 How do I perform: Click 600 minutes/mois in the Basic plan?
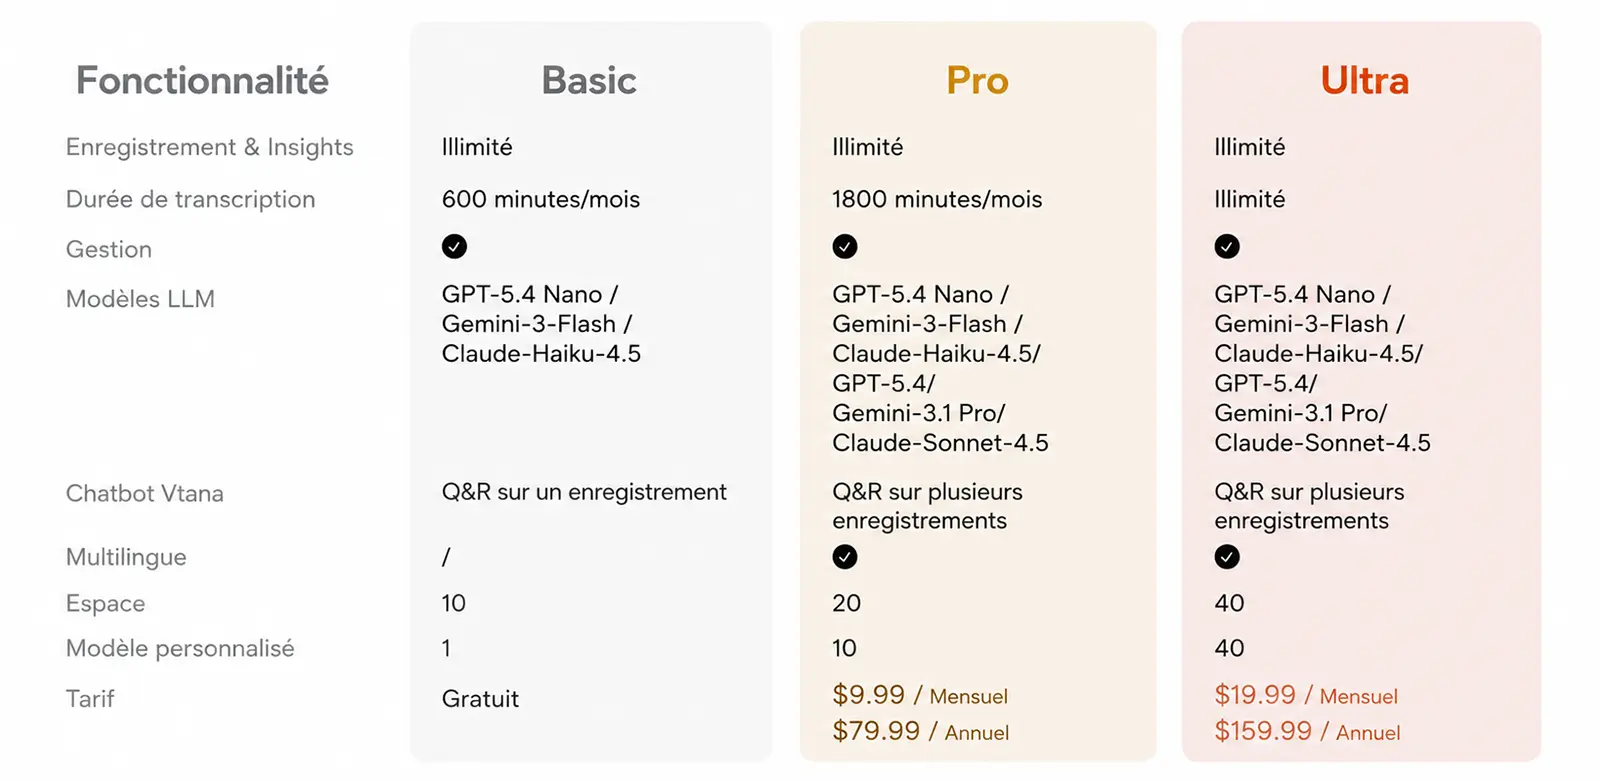pyautogui.click(x=541, y=199)
